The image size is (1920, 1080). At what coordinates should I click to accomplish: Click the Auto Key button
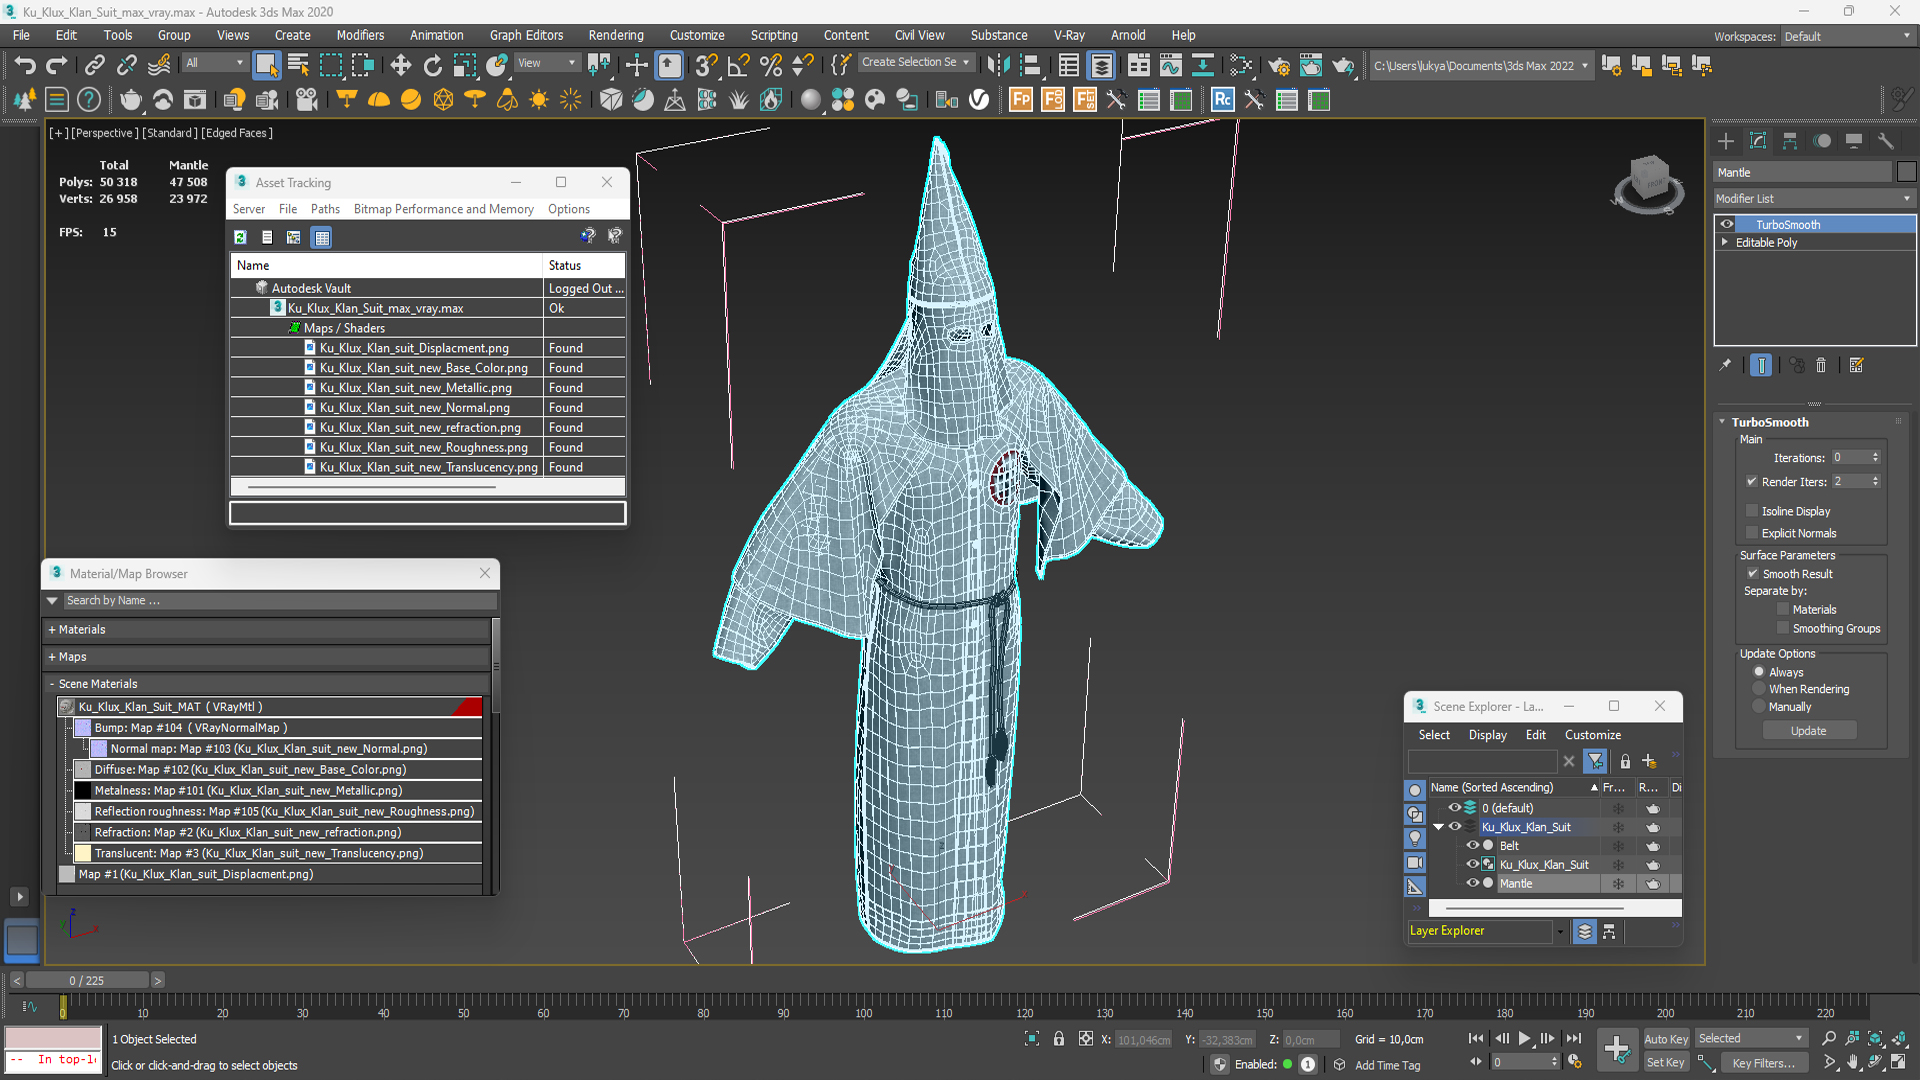click(x=1665, y=1039)
